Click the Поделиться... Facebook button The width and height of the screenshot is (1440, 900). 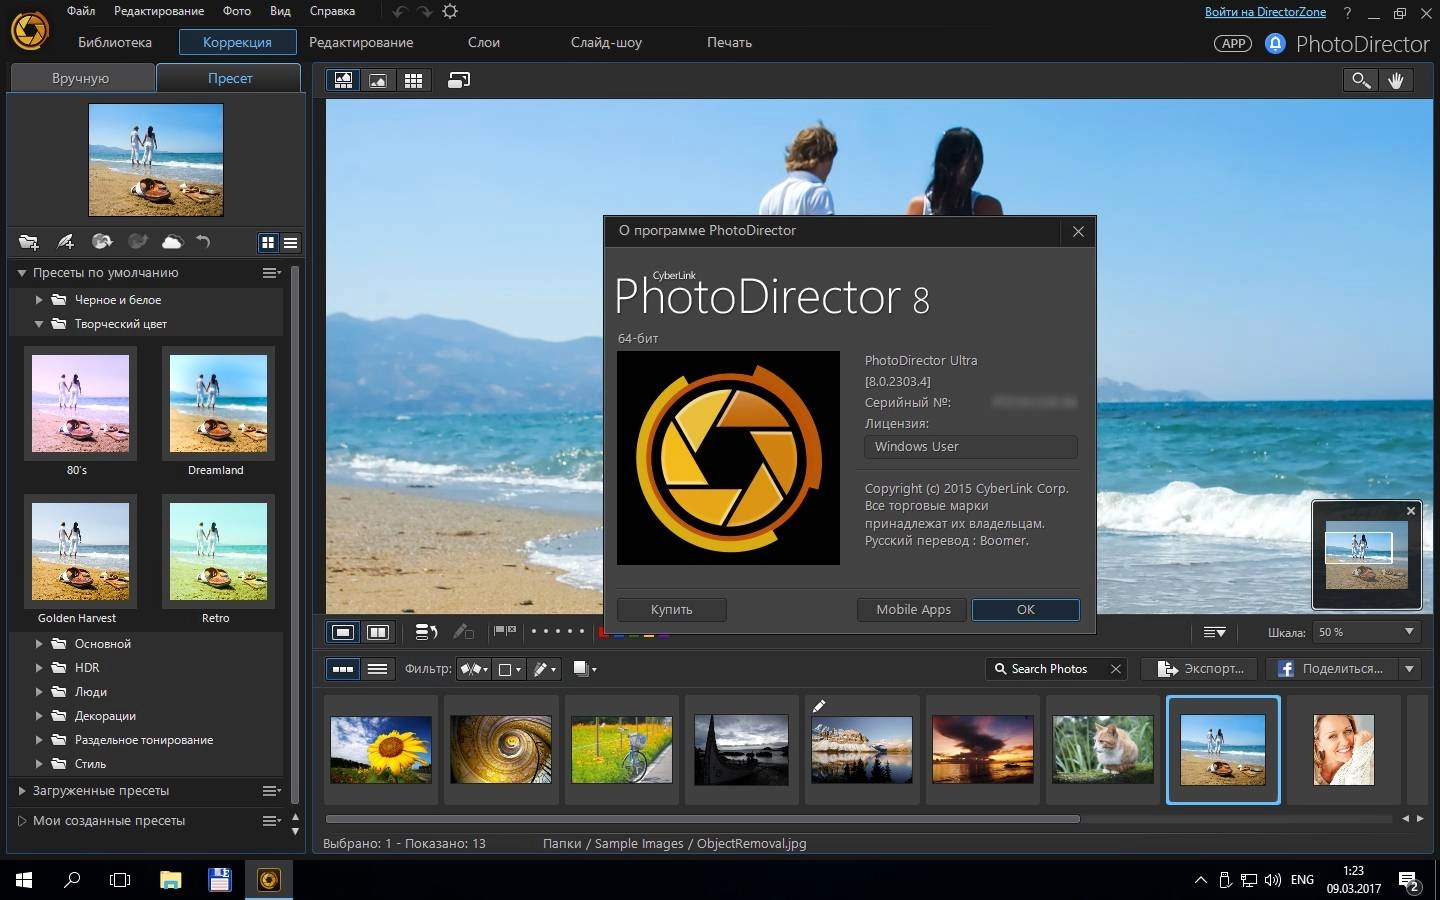point(1332,669)
